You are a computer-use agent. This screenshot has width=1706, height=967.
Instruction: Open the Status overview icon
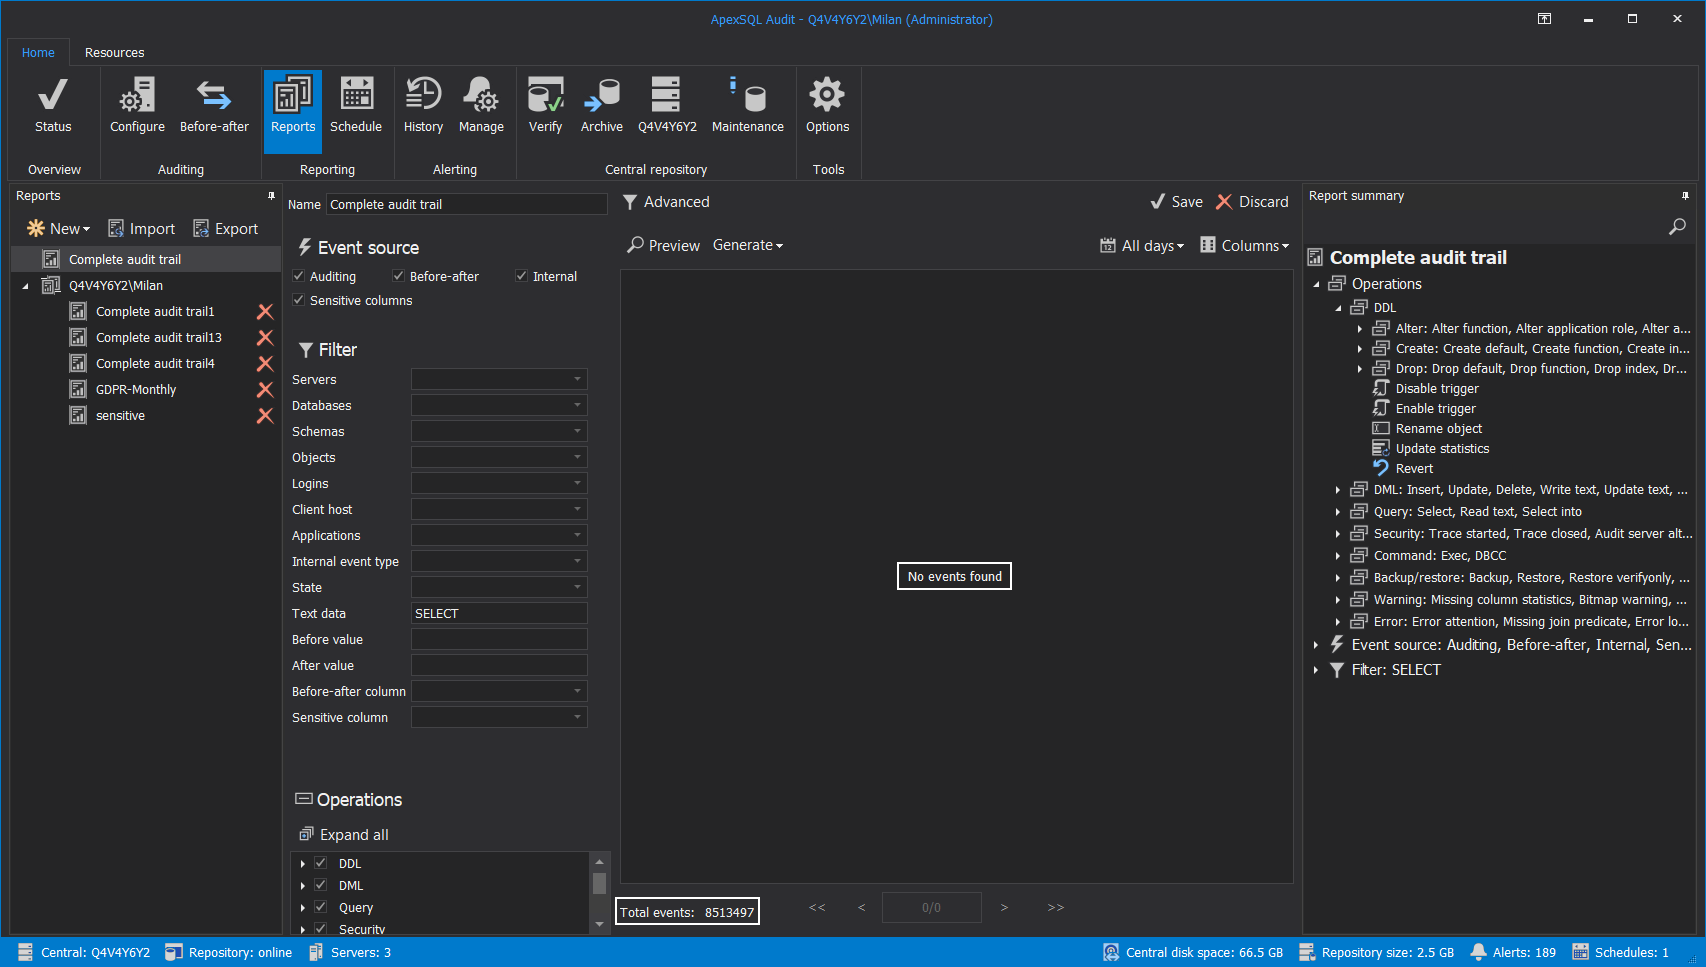click(53, 104)
